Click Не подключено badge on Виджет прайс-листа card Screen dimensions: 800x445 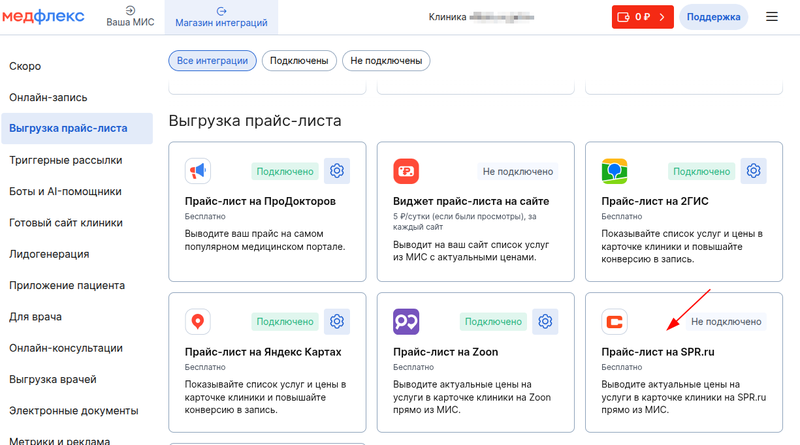click(518, 171)
